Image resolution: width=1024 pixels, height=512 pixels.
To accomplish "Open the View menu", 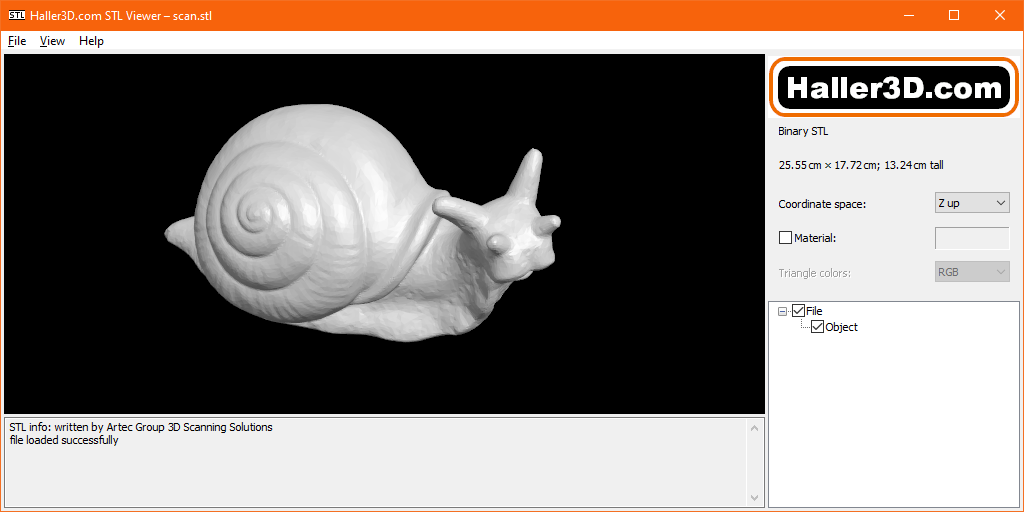I will (52, 41).
